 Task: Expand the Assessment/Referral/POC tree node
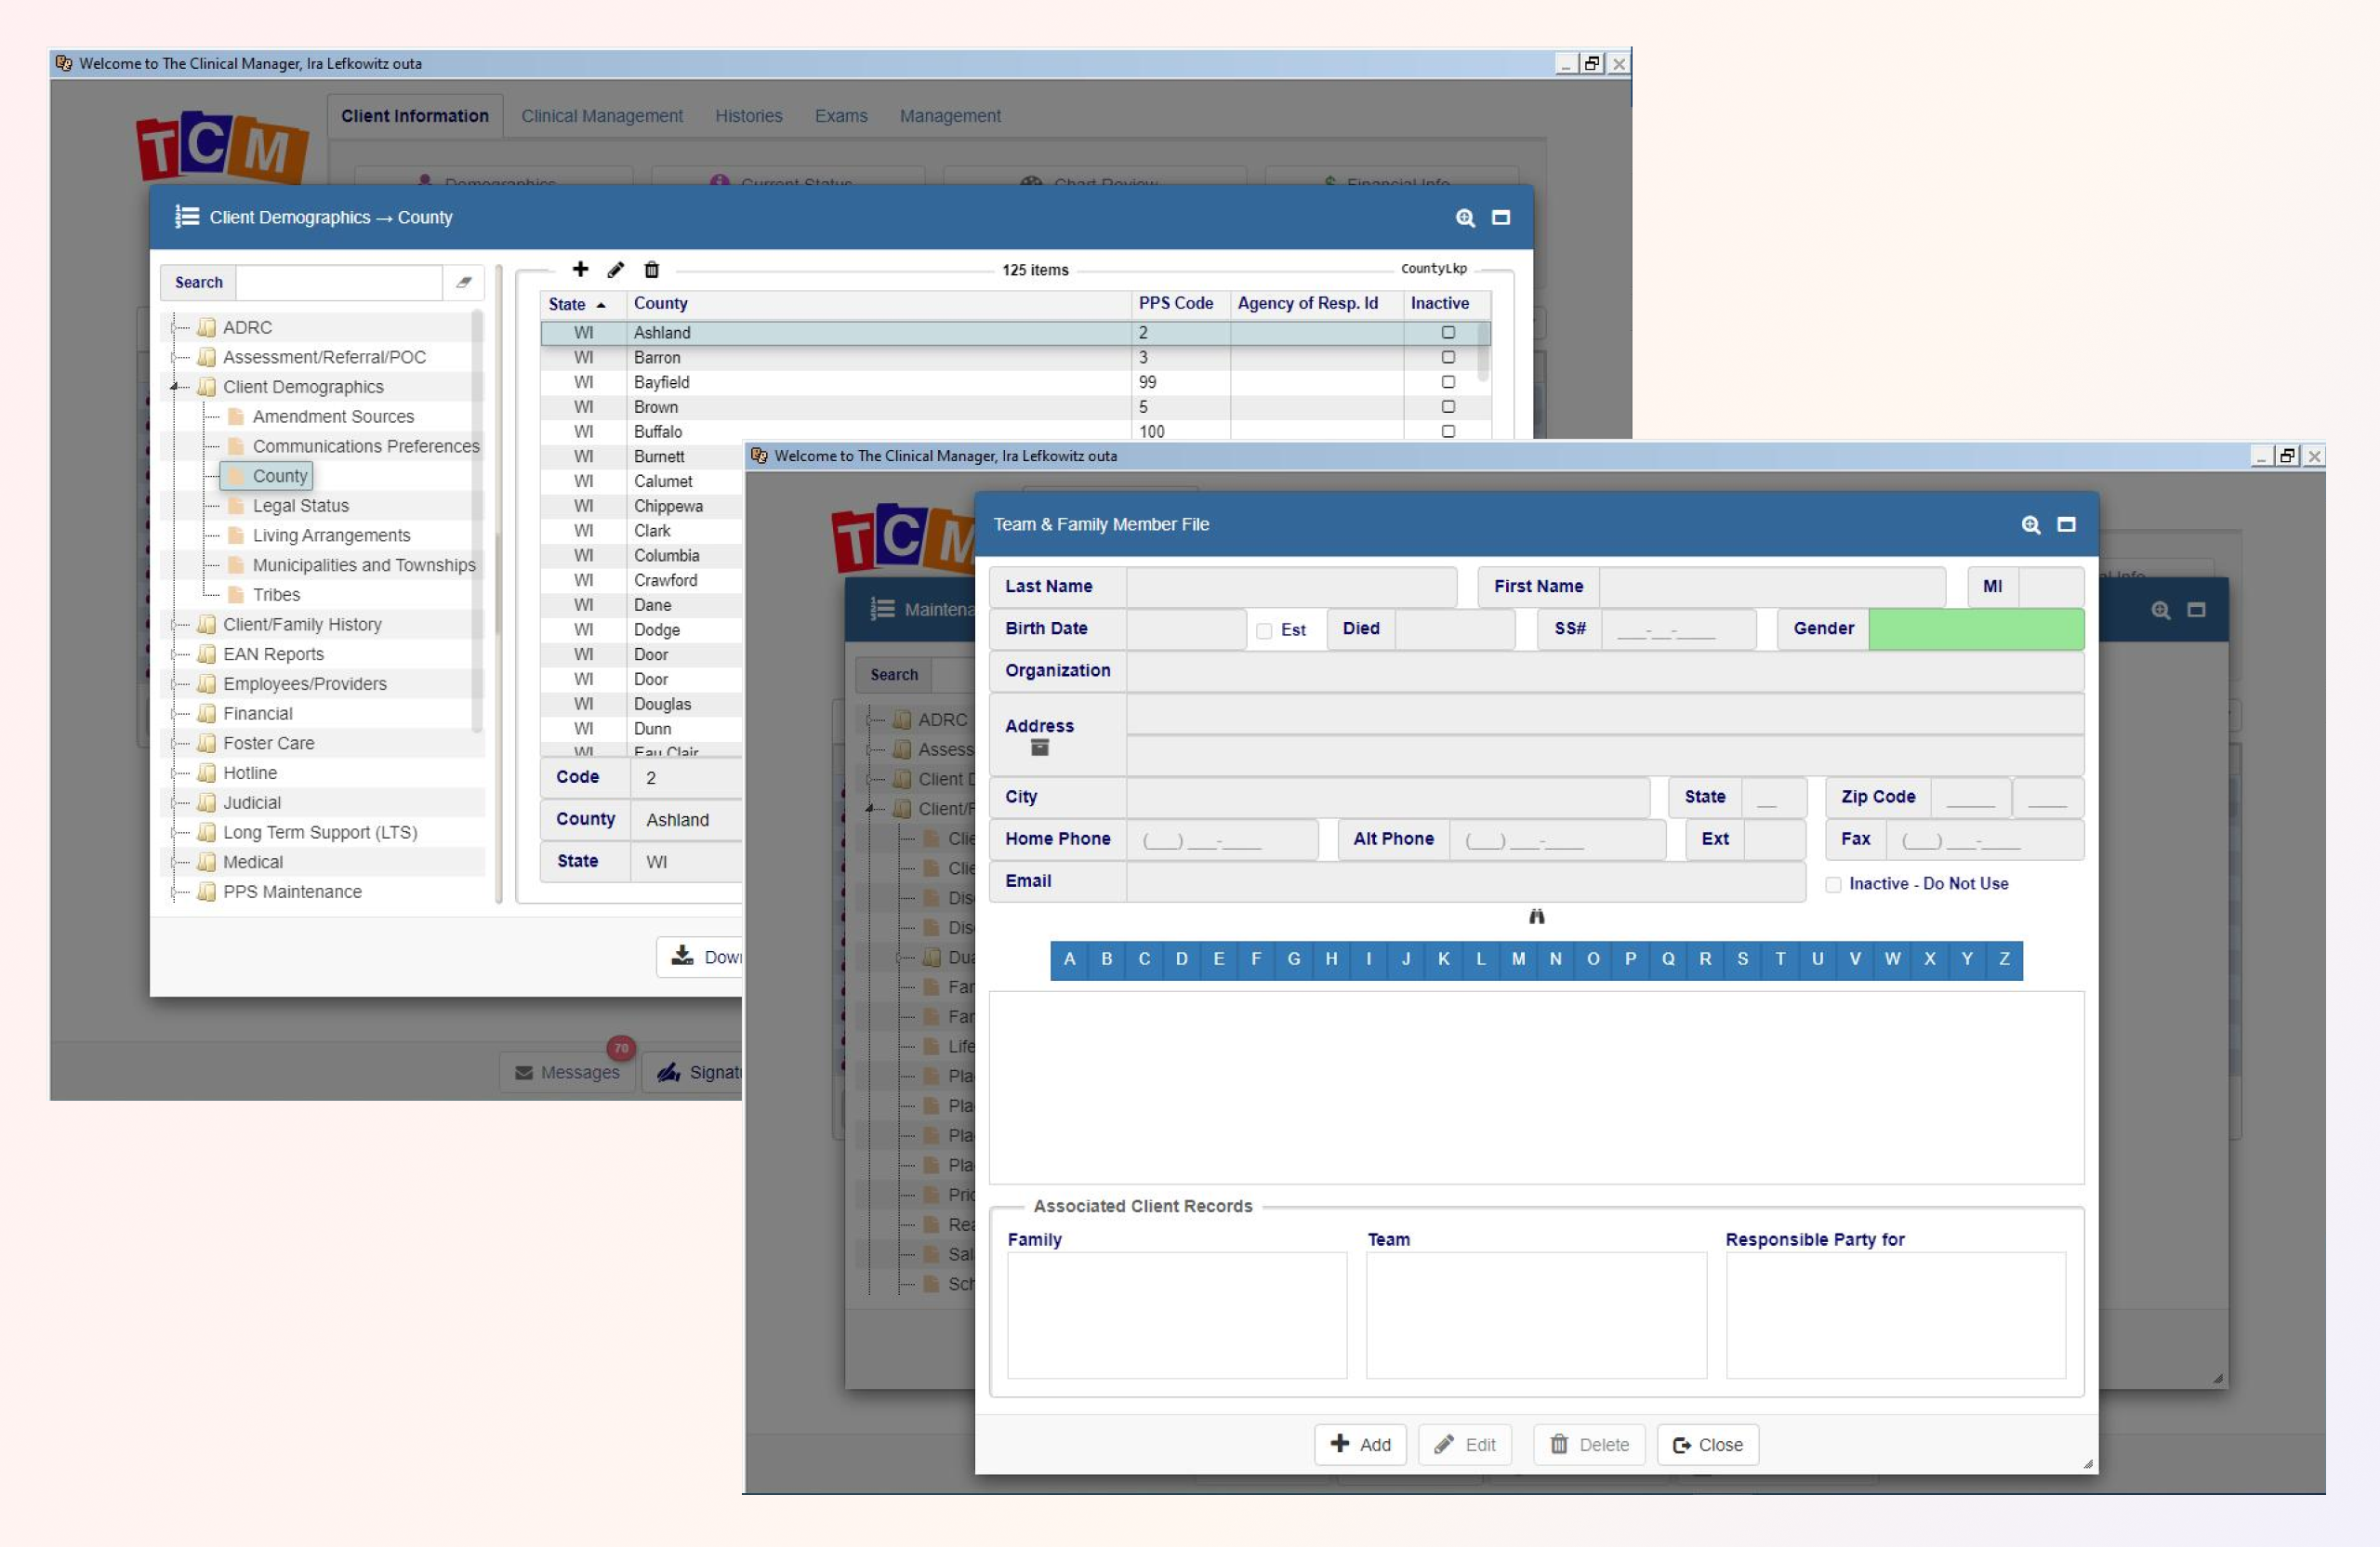pyautogui.click(x=174, y=357)
